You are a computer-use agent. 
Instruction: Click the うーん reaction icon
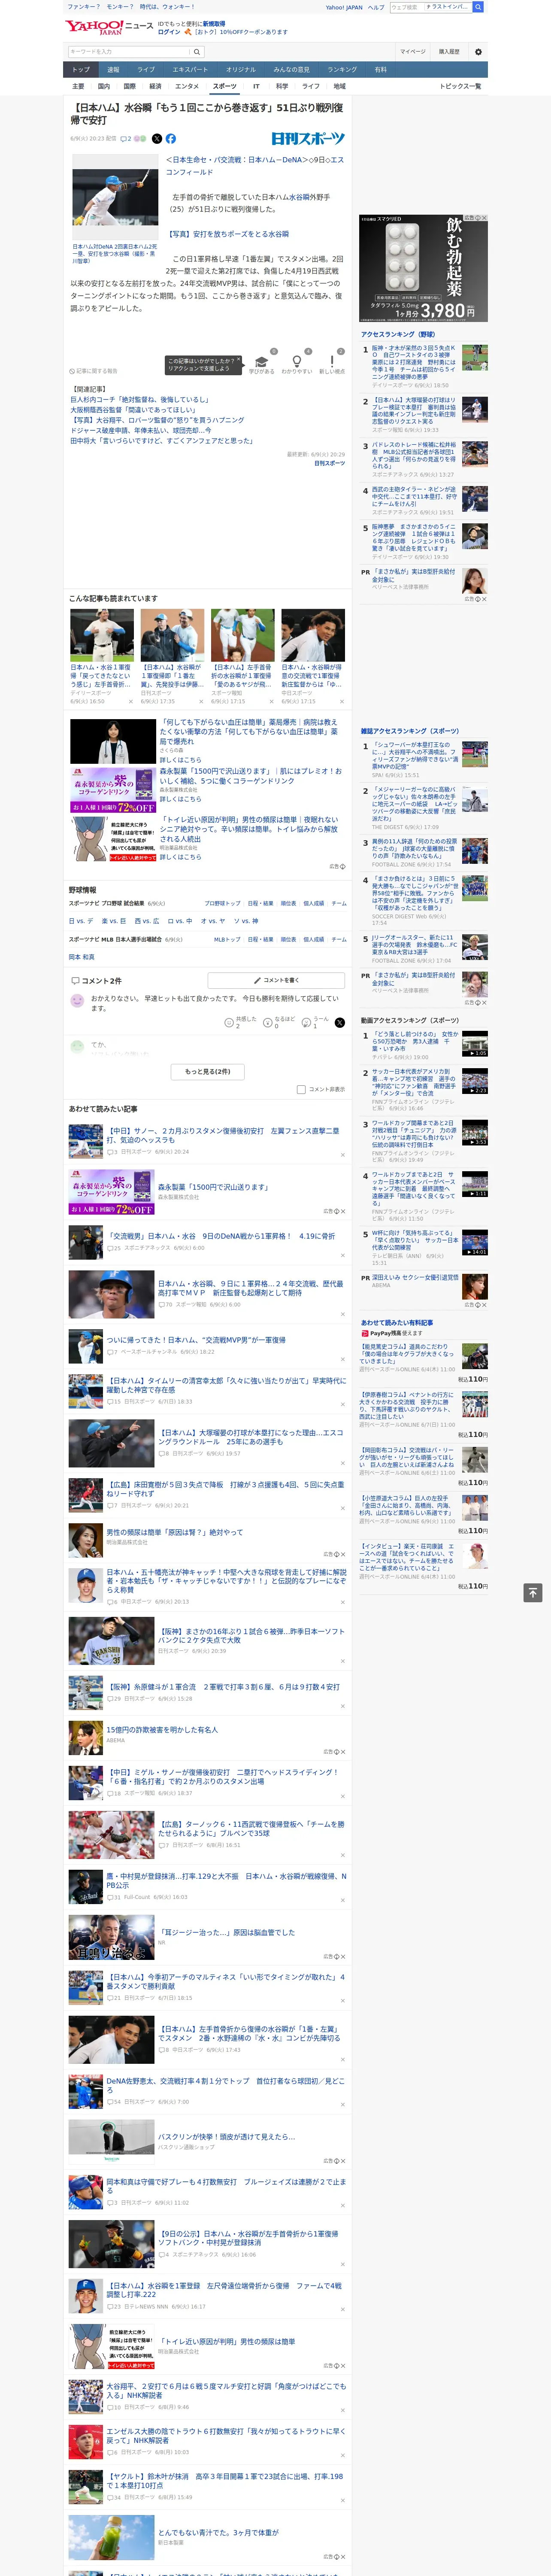coord(306,1023)
